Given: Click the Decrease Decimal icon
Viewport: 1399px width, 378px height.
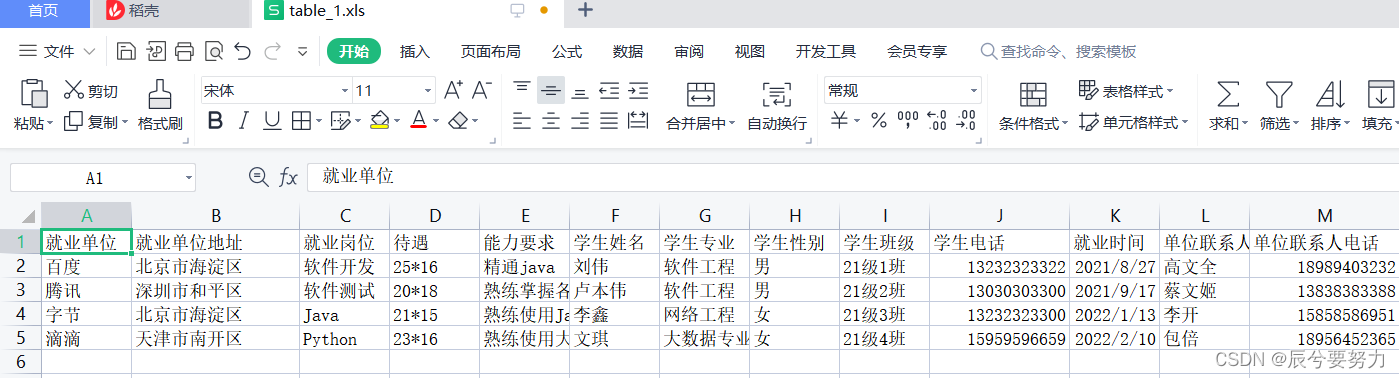Looking at the screenshot, I should [x=966, y=121].
